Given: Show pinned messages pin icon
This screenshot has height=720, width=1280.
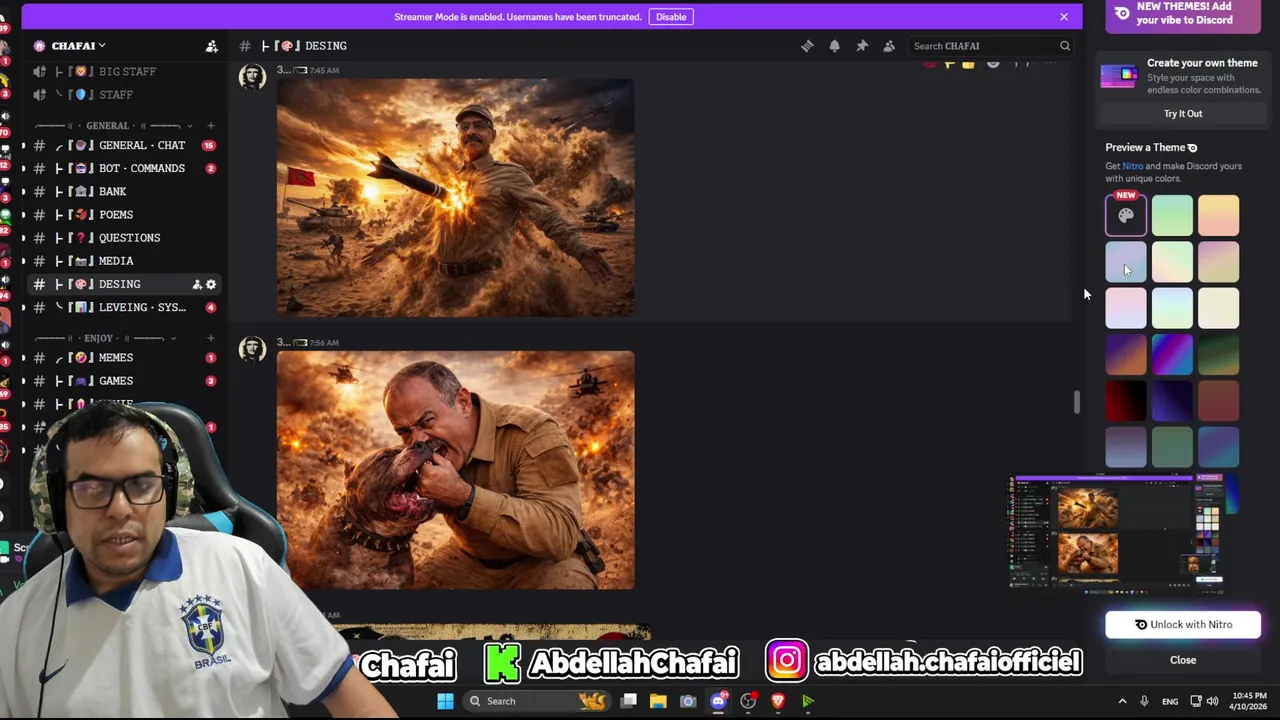Looking at the screenshot, I should pos(861,46).
